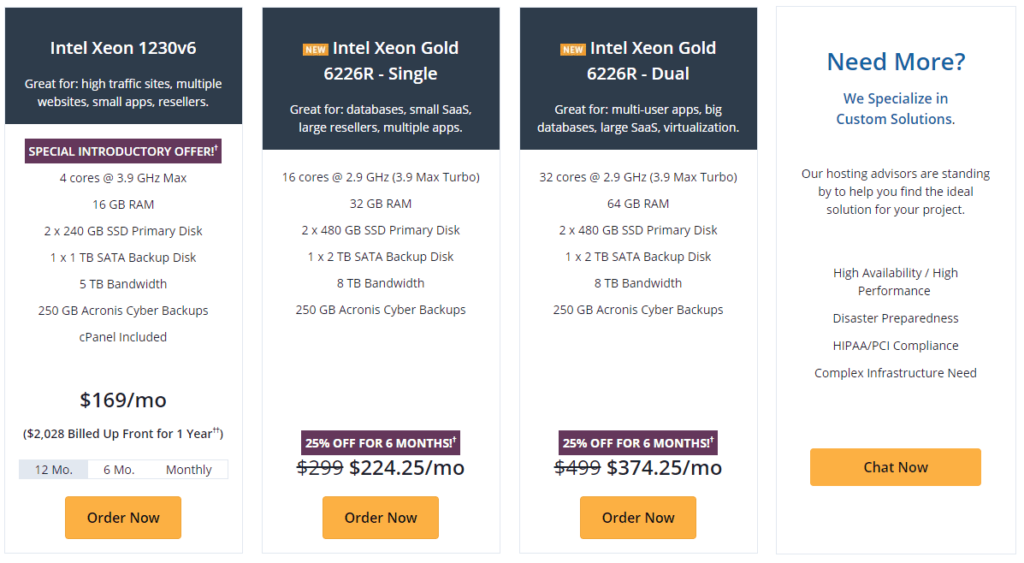Screen dimensions: 1024x563
Task: Switch billing term to Monthly
Action: pos(189,470)
